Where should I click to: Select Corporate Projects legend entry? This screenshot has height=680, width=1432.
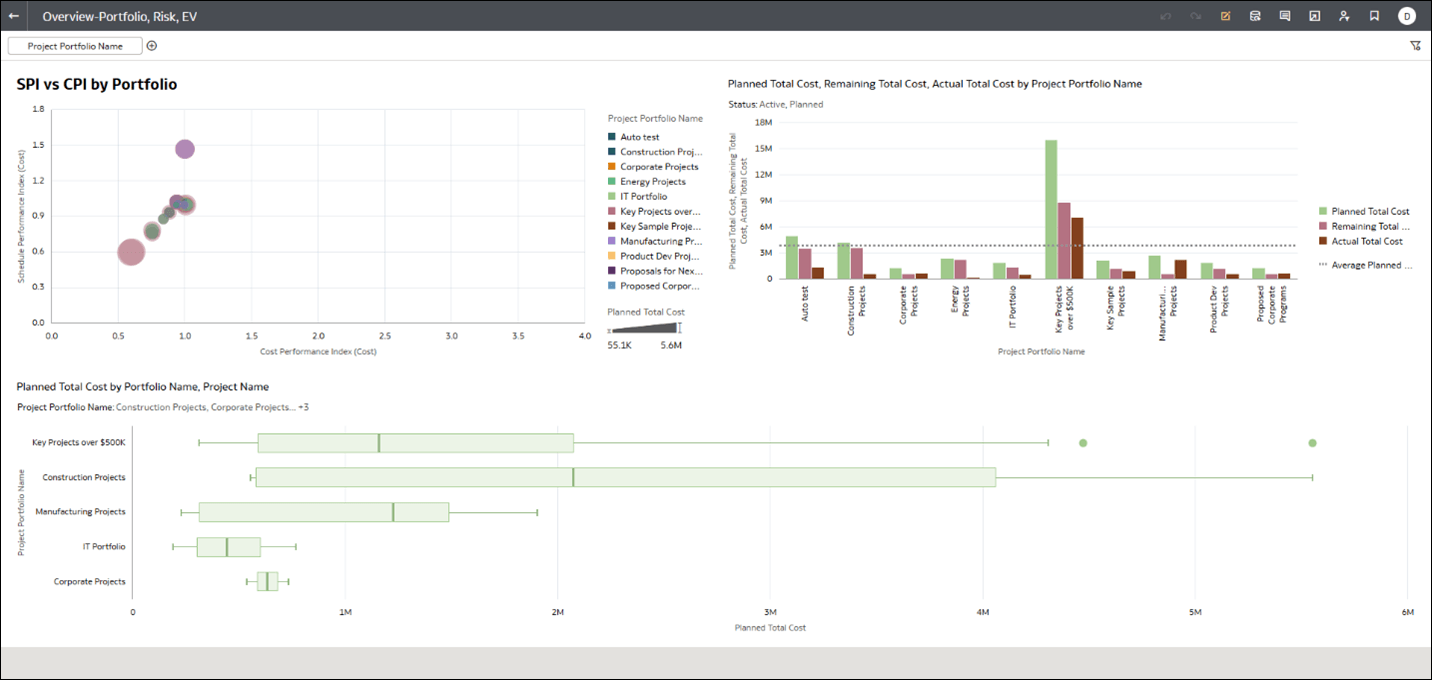653,167
